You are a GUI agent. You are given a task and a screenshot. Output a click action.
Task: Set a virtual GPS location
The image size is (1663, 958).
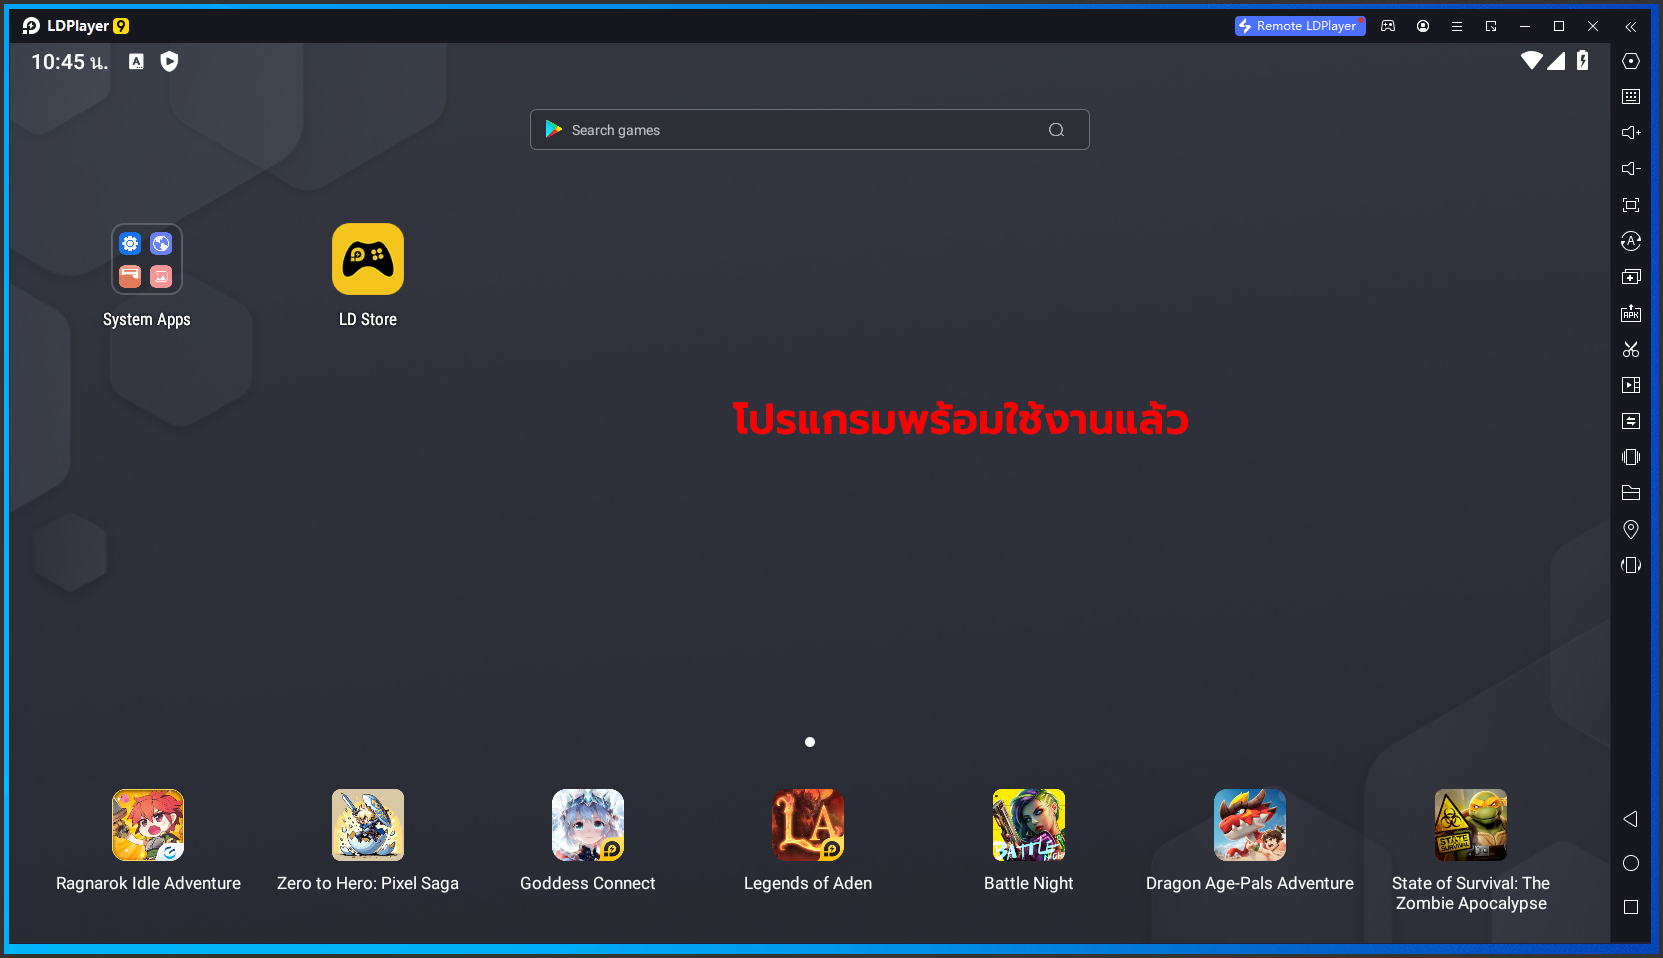1630,529
